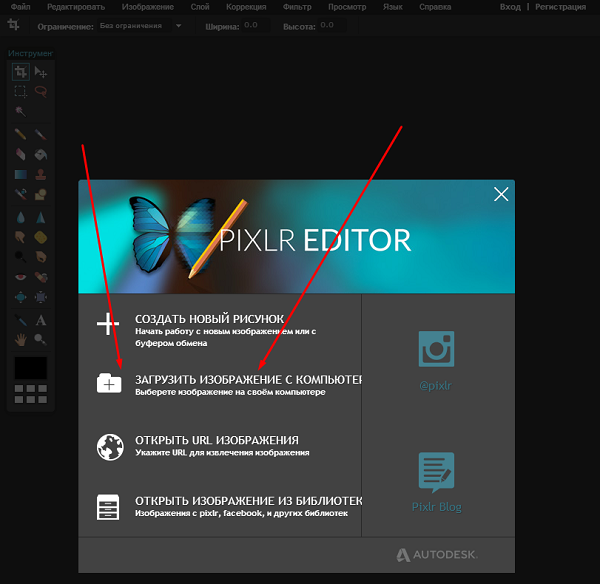This screenshot has width=600, height=584.
Task: Open the Файл menu
Action: pos(21,7)
